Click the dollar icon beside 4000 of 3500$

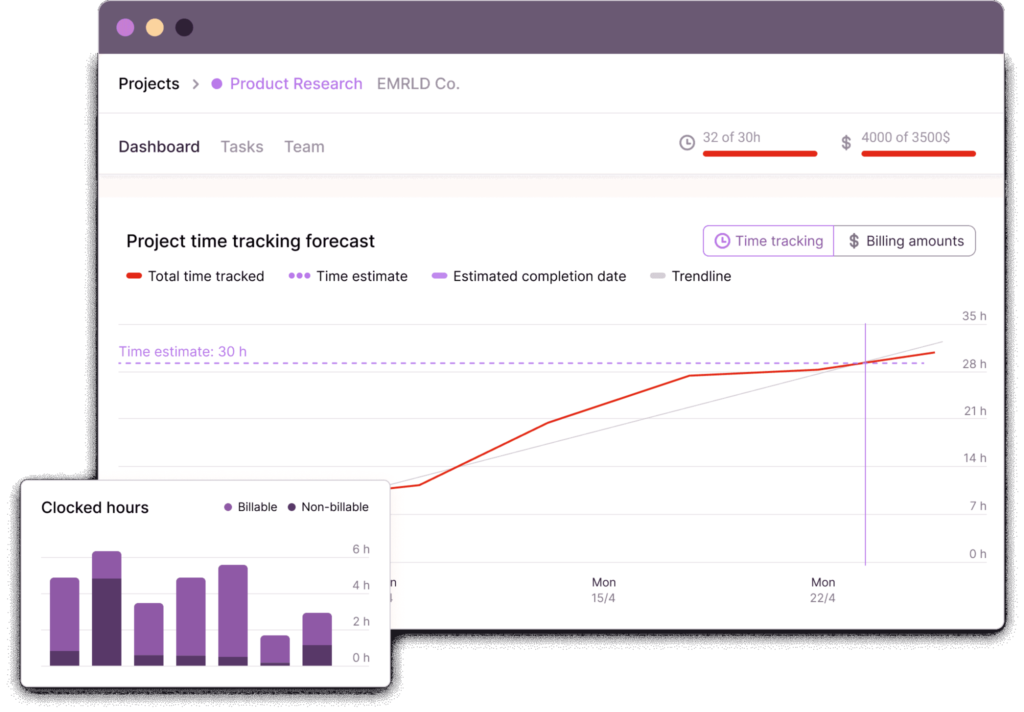(846, 143)
